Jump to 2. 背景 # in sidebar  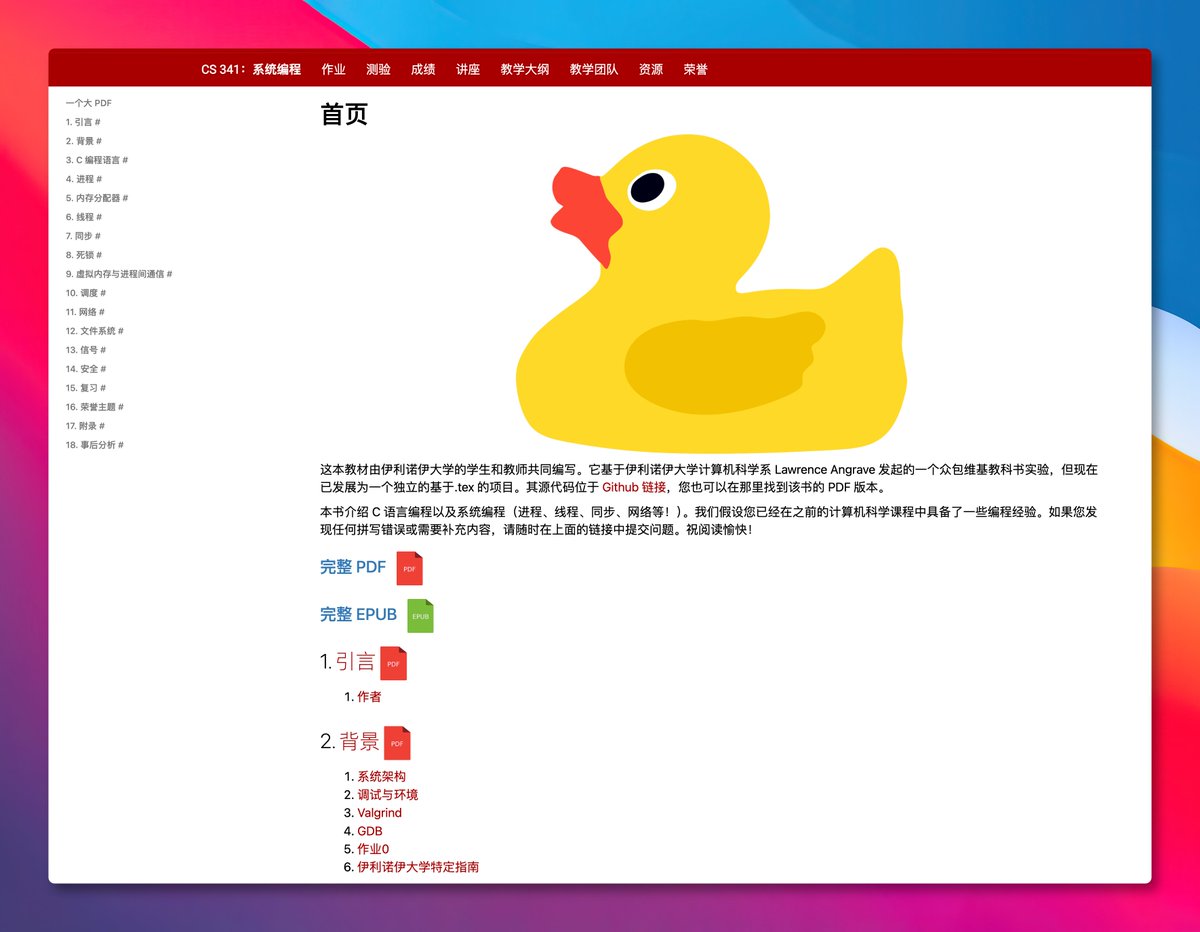(83, 141)
